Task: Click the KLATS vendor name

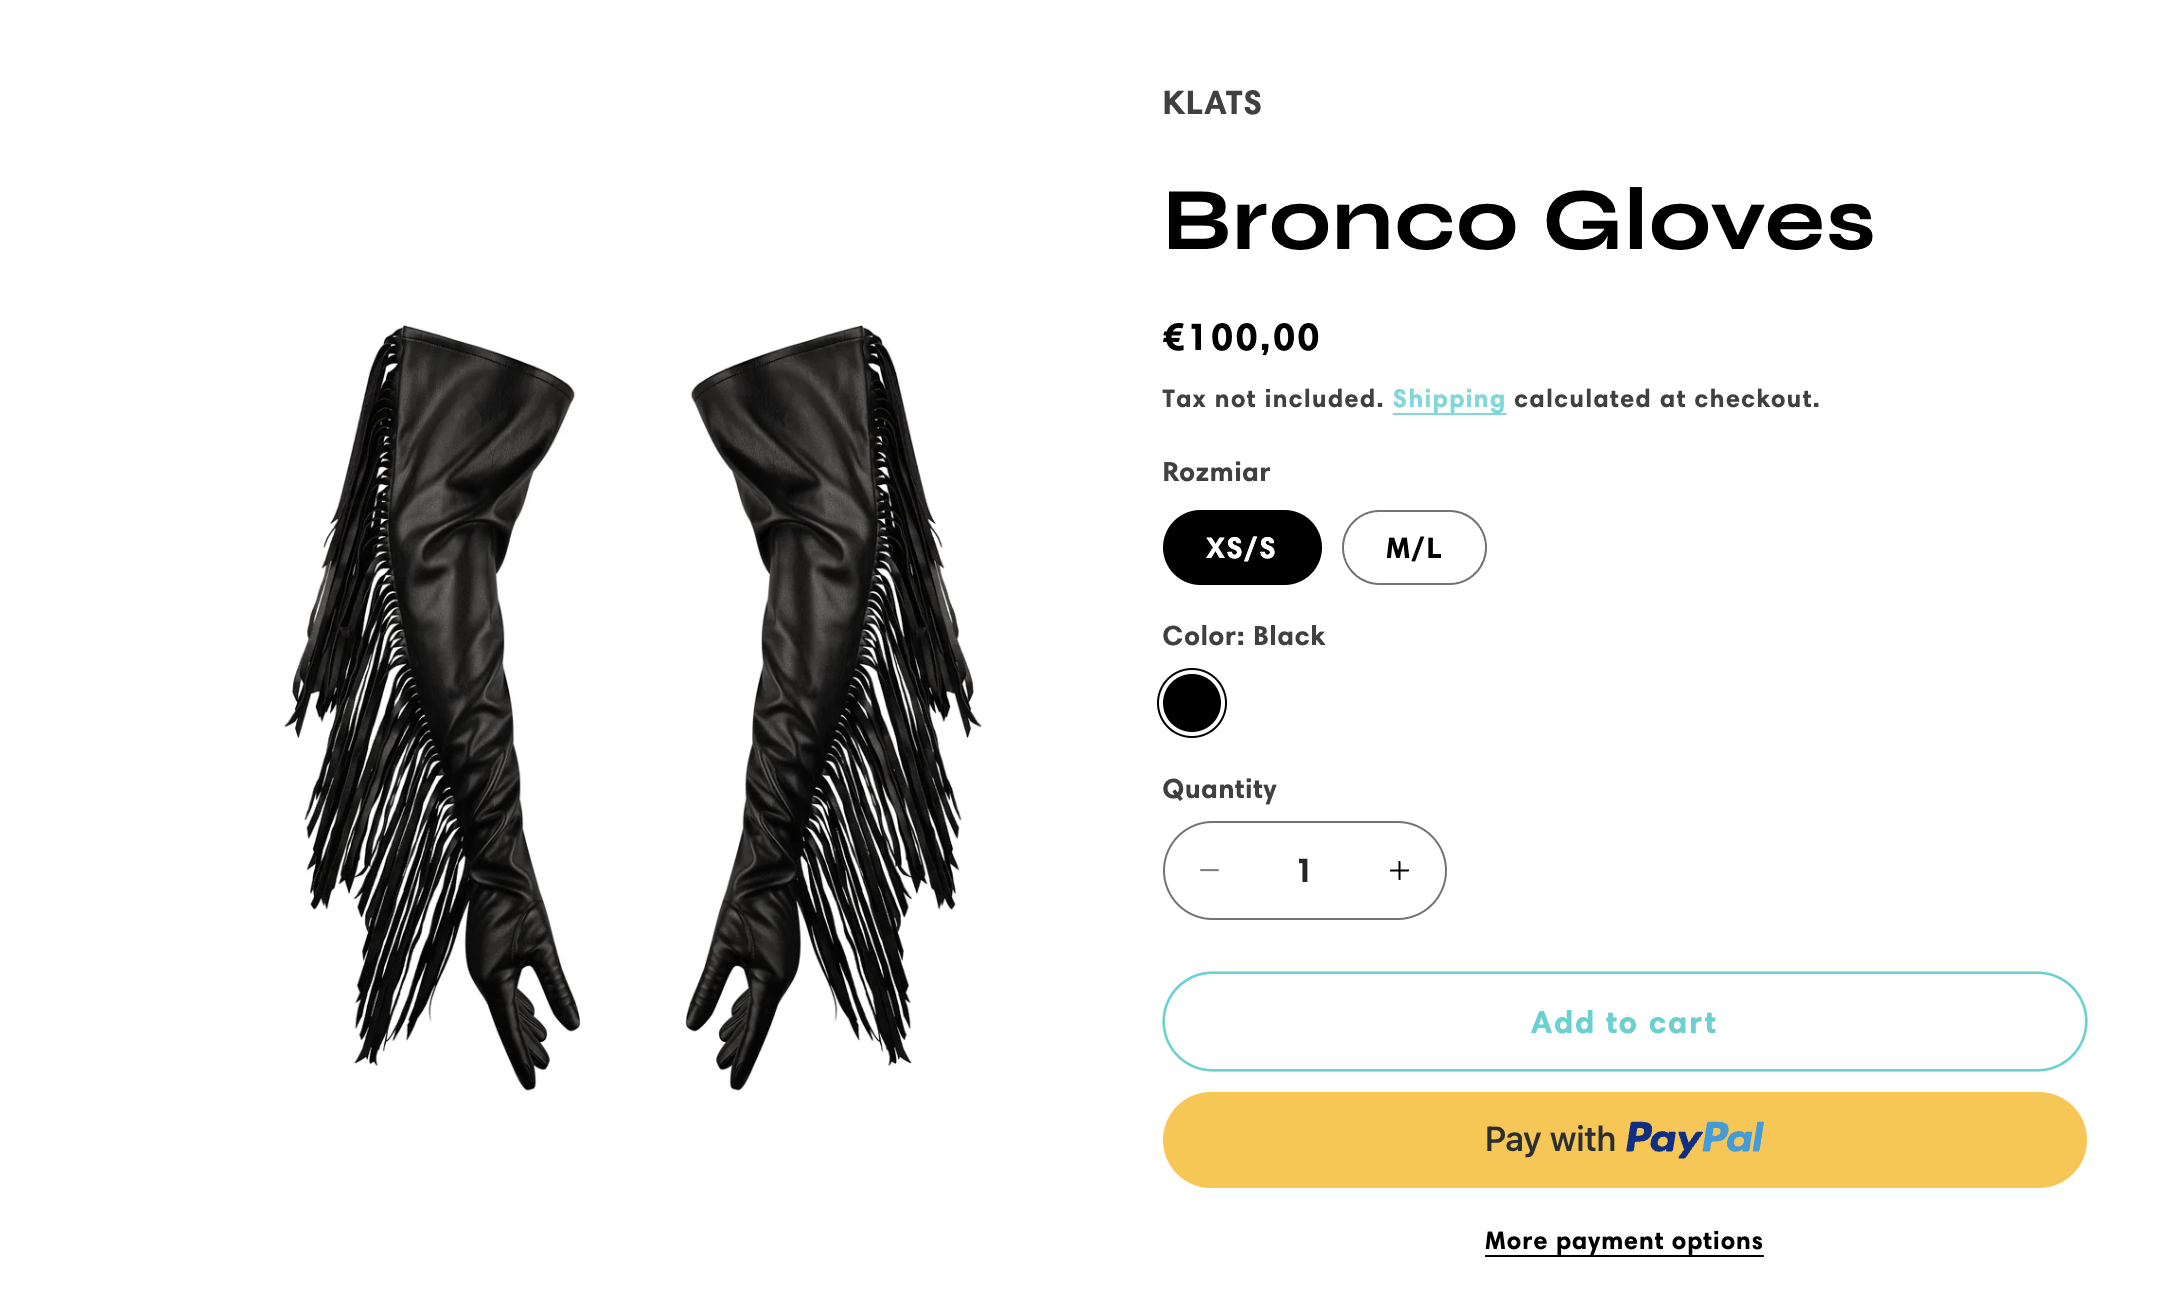Action: click(x=1212, y=103)
